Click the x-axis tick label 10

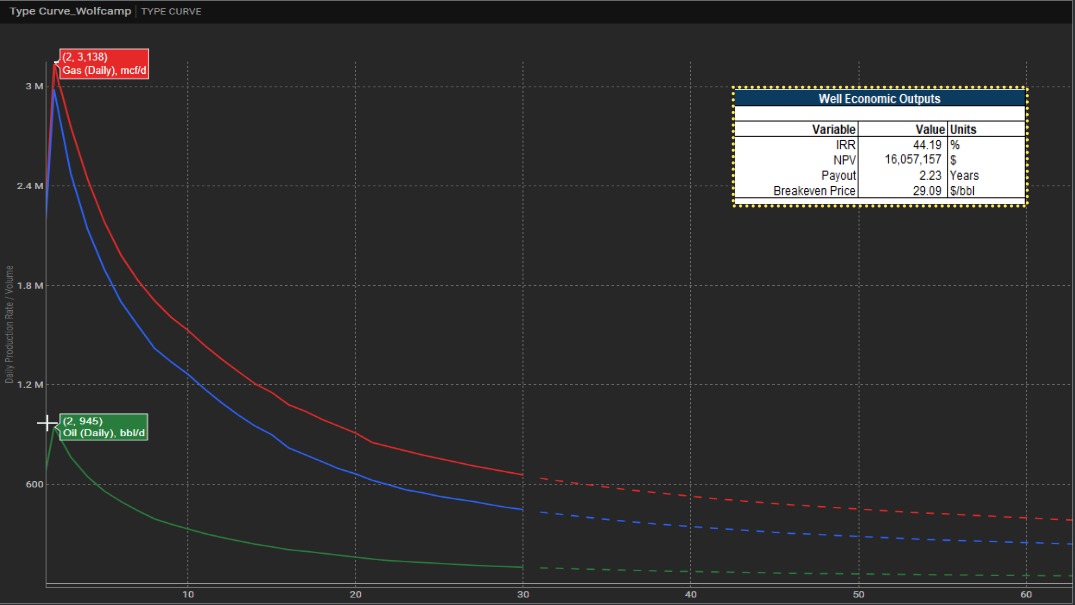tap(188, 595)
